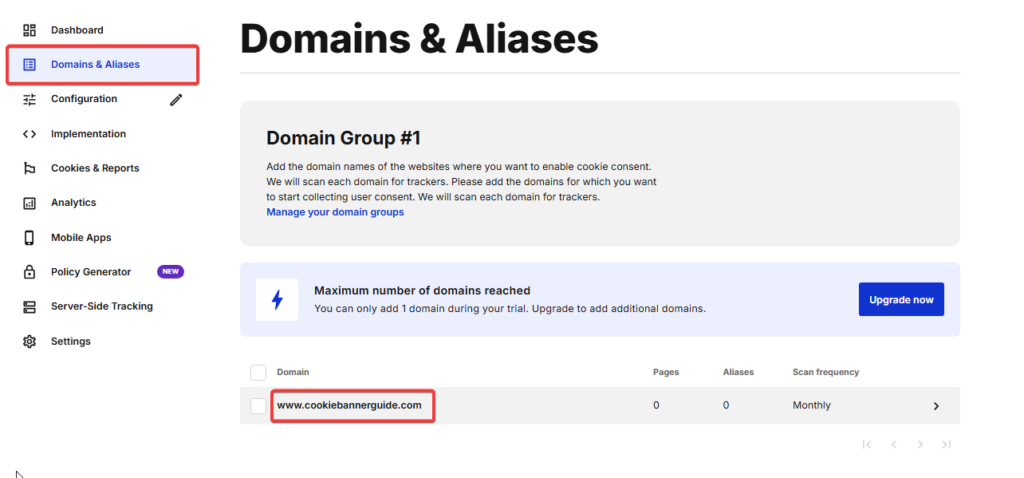1024x478 pixels.
Task: Click the Cookies & Reports flag icon
Action: click(30, 168)
